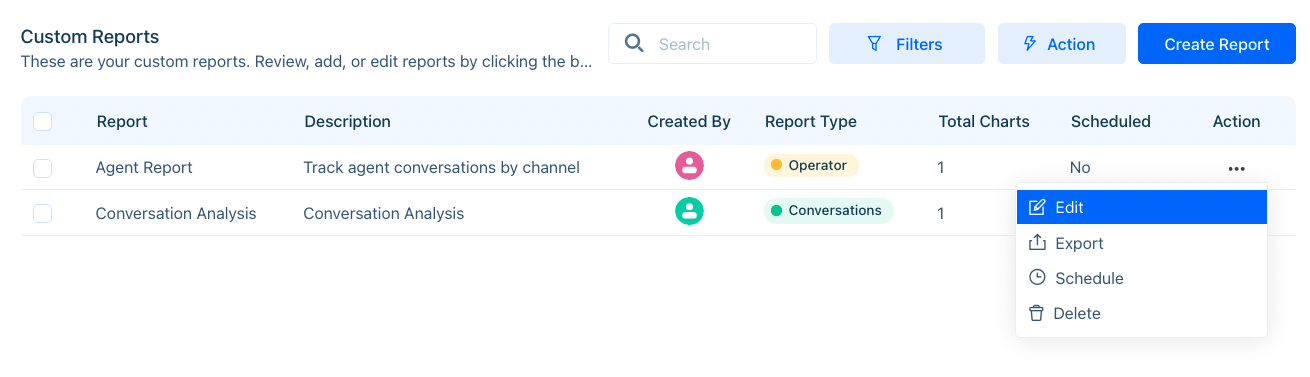
Task: Click the pink avatar for Agent Report
Action: pos(689,166)
